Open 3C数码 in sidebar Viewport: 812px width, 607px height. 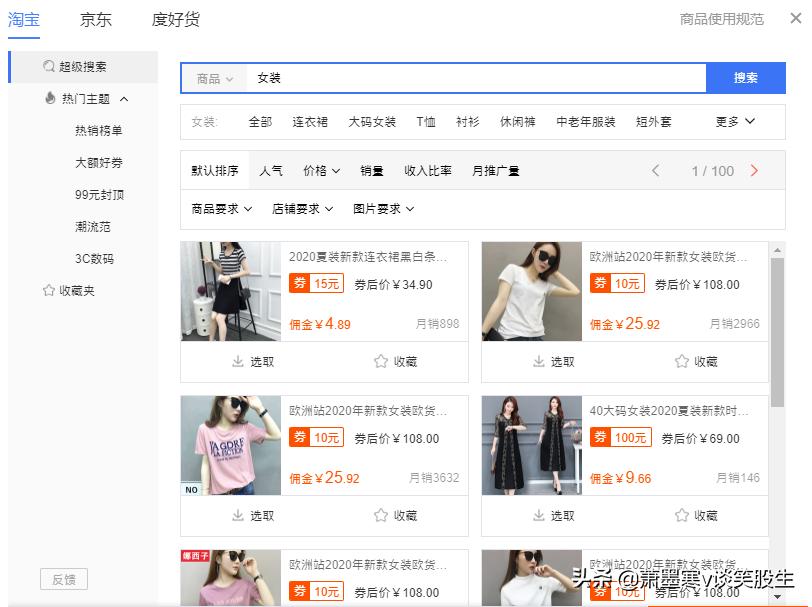point(94,258)
